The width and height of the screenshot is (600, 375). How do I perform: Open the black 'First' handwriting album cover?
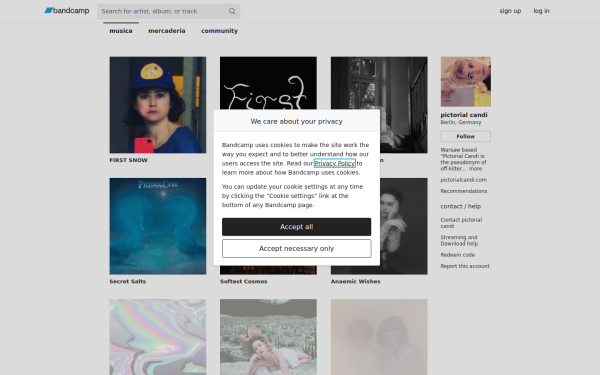click(268, 83)
